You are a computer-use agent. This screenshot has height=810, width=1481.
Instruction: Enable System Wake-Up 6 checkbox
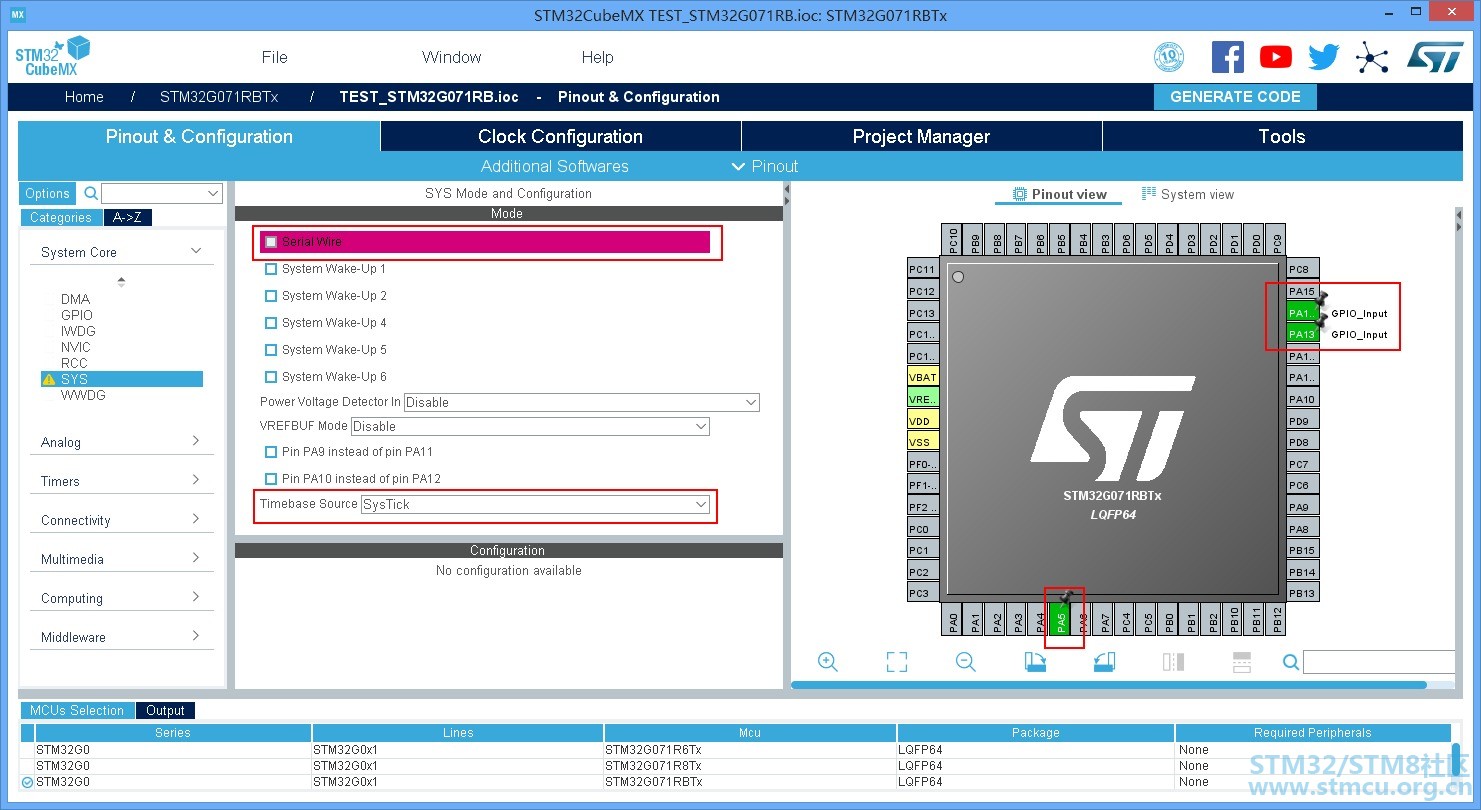coord(271,377)
